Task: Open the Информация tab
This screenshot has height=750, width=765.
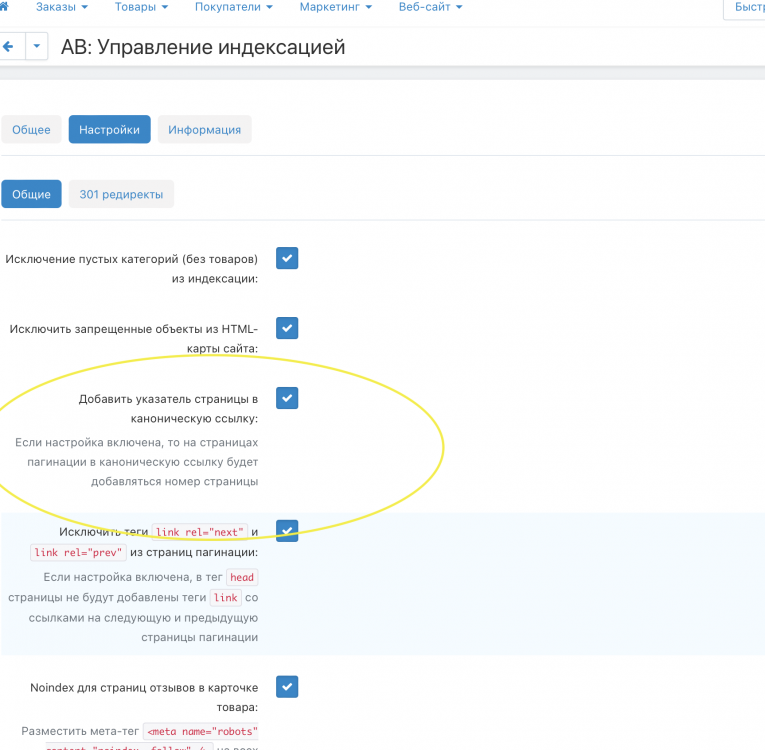Action: tap(204, 130)
